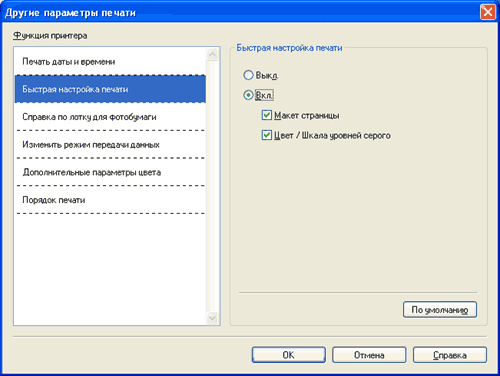Open help via Справка button
The width and height of the screenshot is (500, 376).
[450, 355]
